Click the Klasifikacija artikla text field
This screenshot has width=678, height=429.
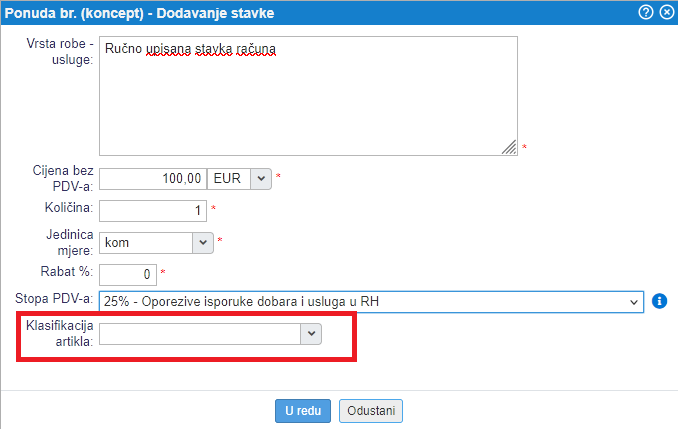(x=200, y=334)
